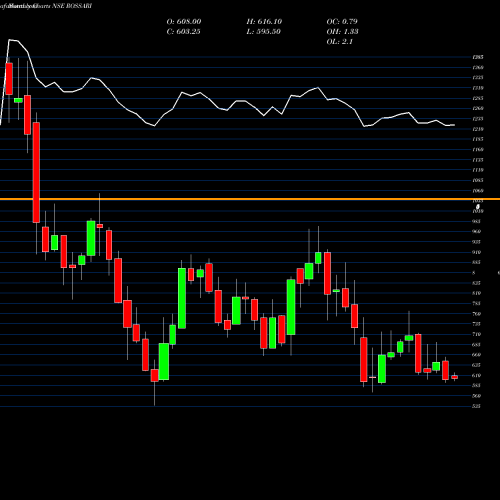Click the 1060 price axis label

[478, 191]
